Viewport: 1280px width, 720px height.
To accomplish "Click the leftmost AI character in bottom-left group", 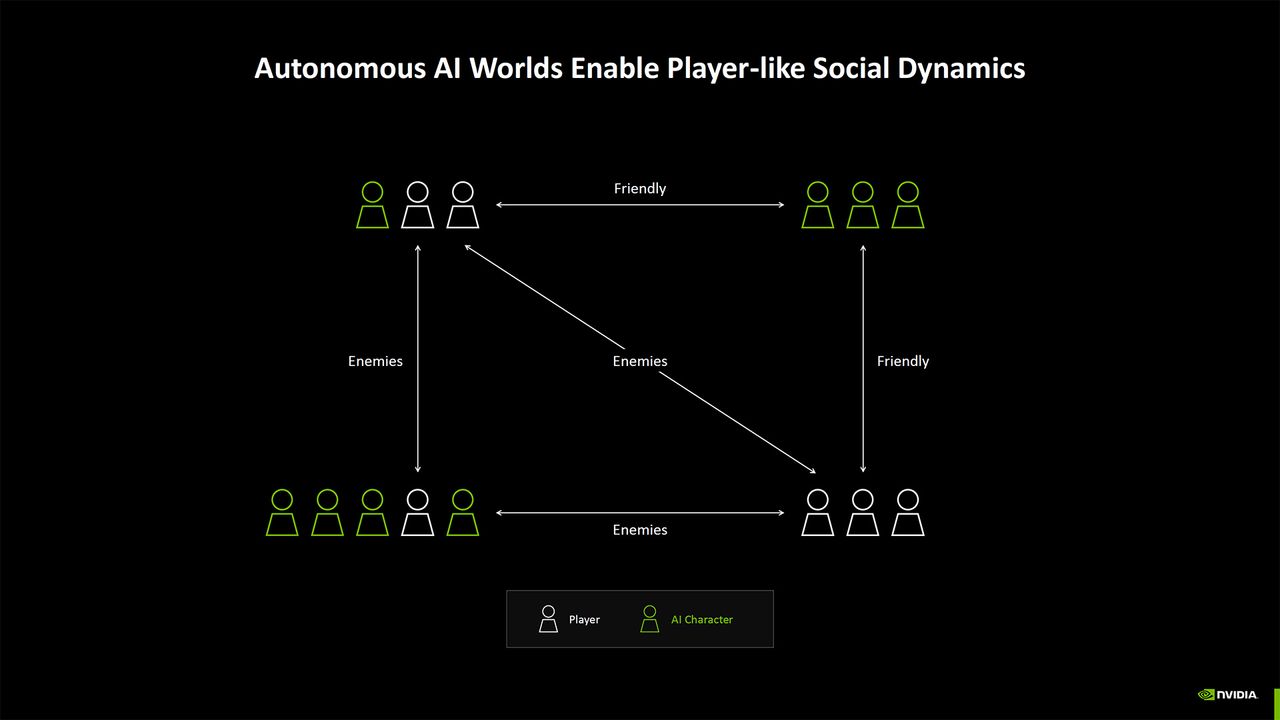I will [x=283, y=512].
